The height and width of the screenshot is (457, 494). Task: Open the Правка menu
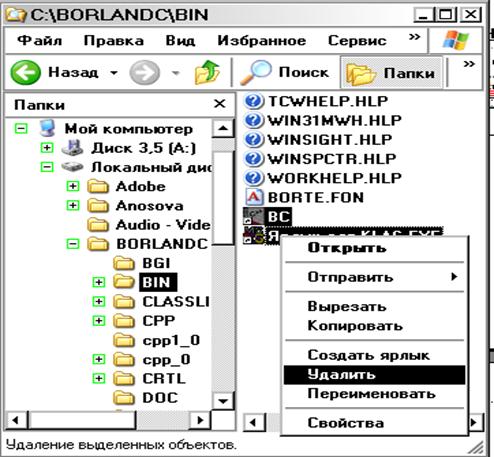pos(114,41)
